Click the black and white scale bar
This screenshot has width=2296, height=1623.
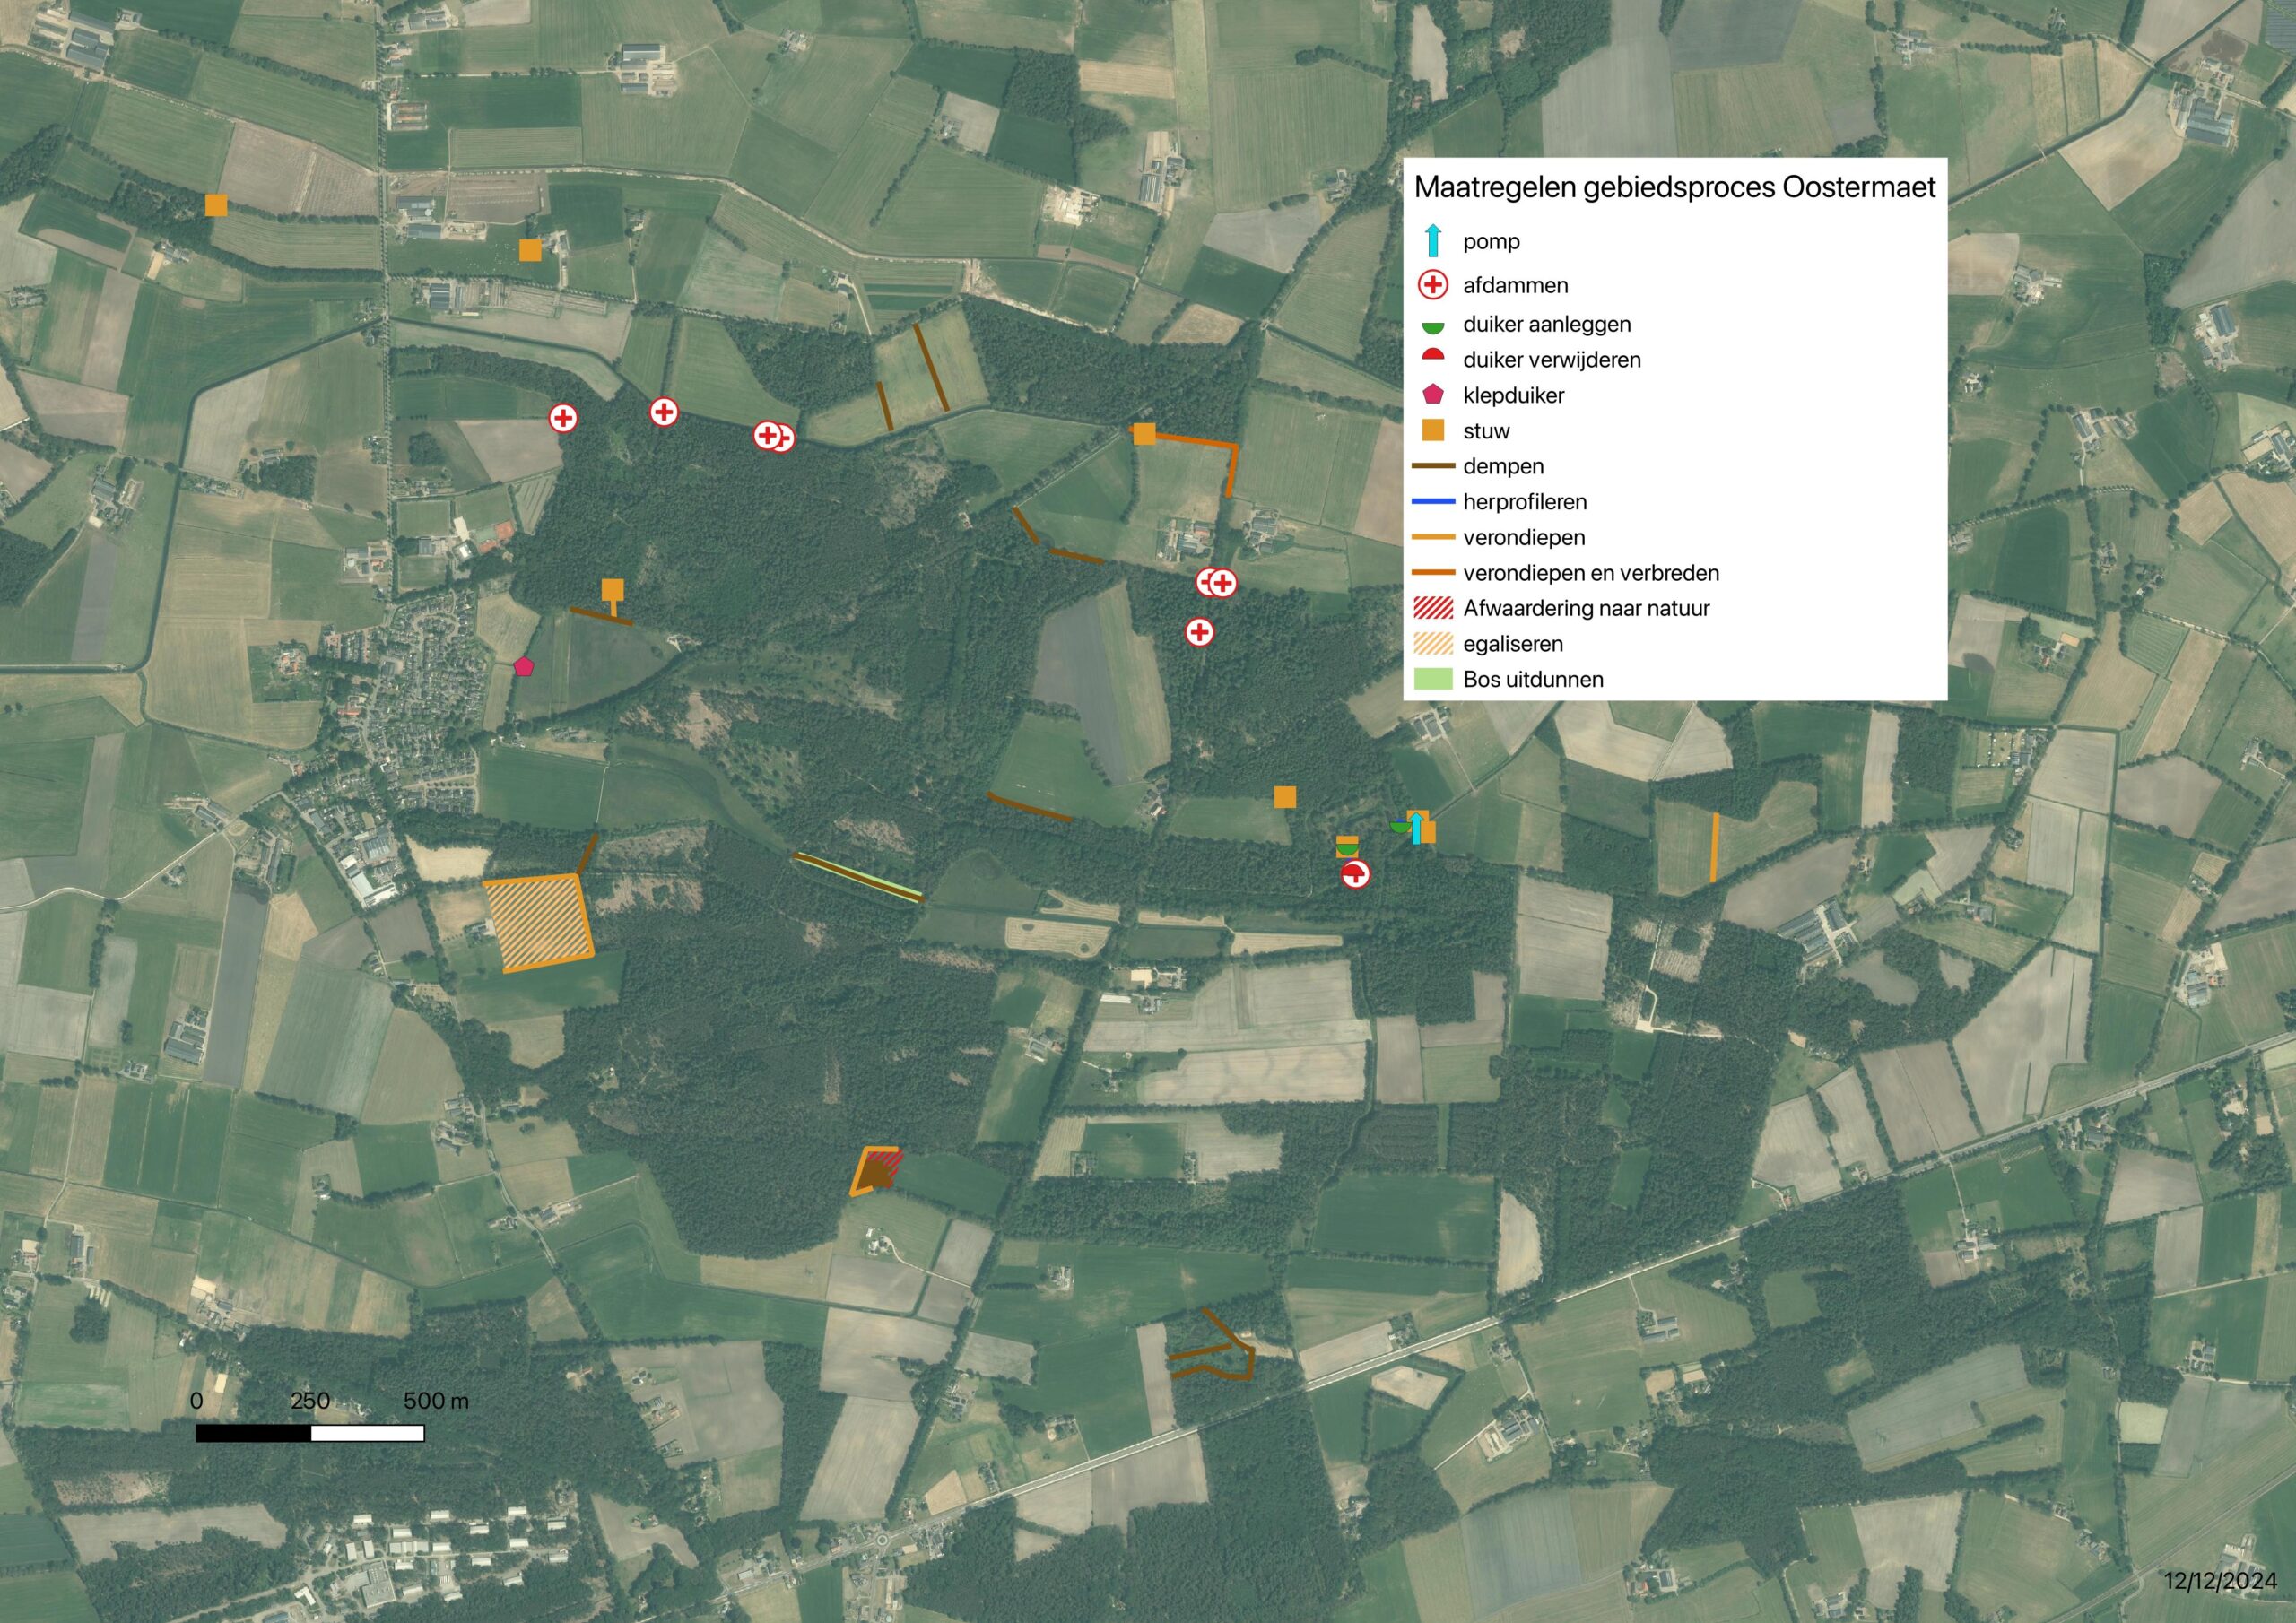coord(310,1433)
